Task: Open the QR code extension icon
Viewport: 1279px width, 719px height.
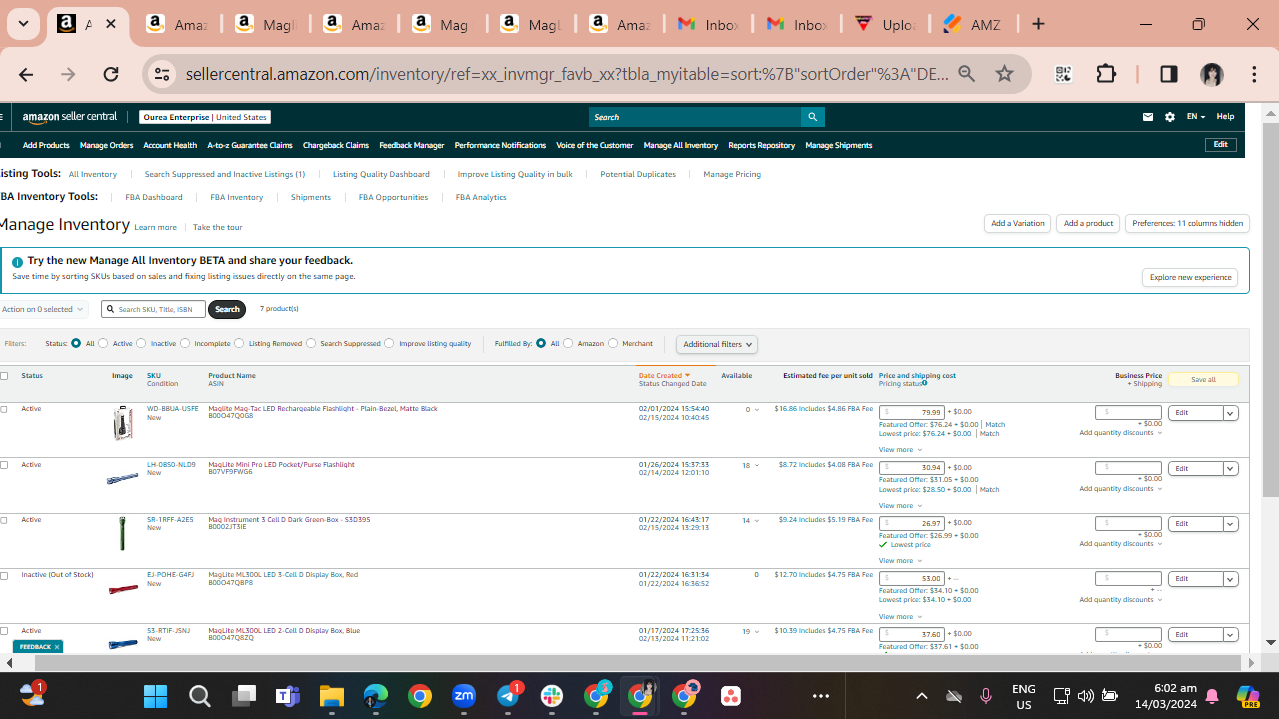Action: 1063,74
